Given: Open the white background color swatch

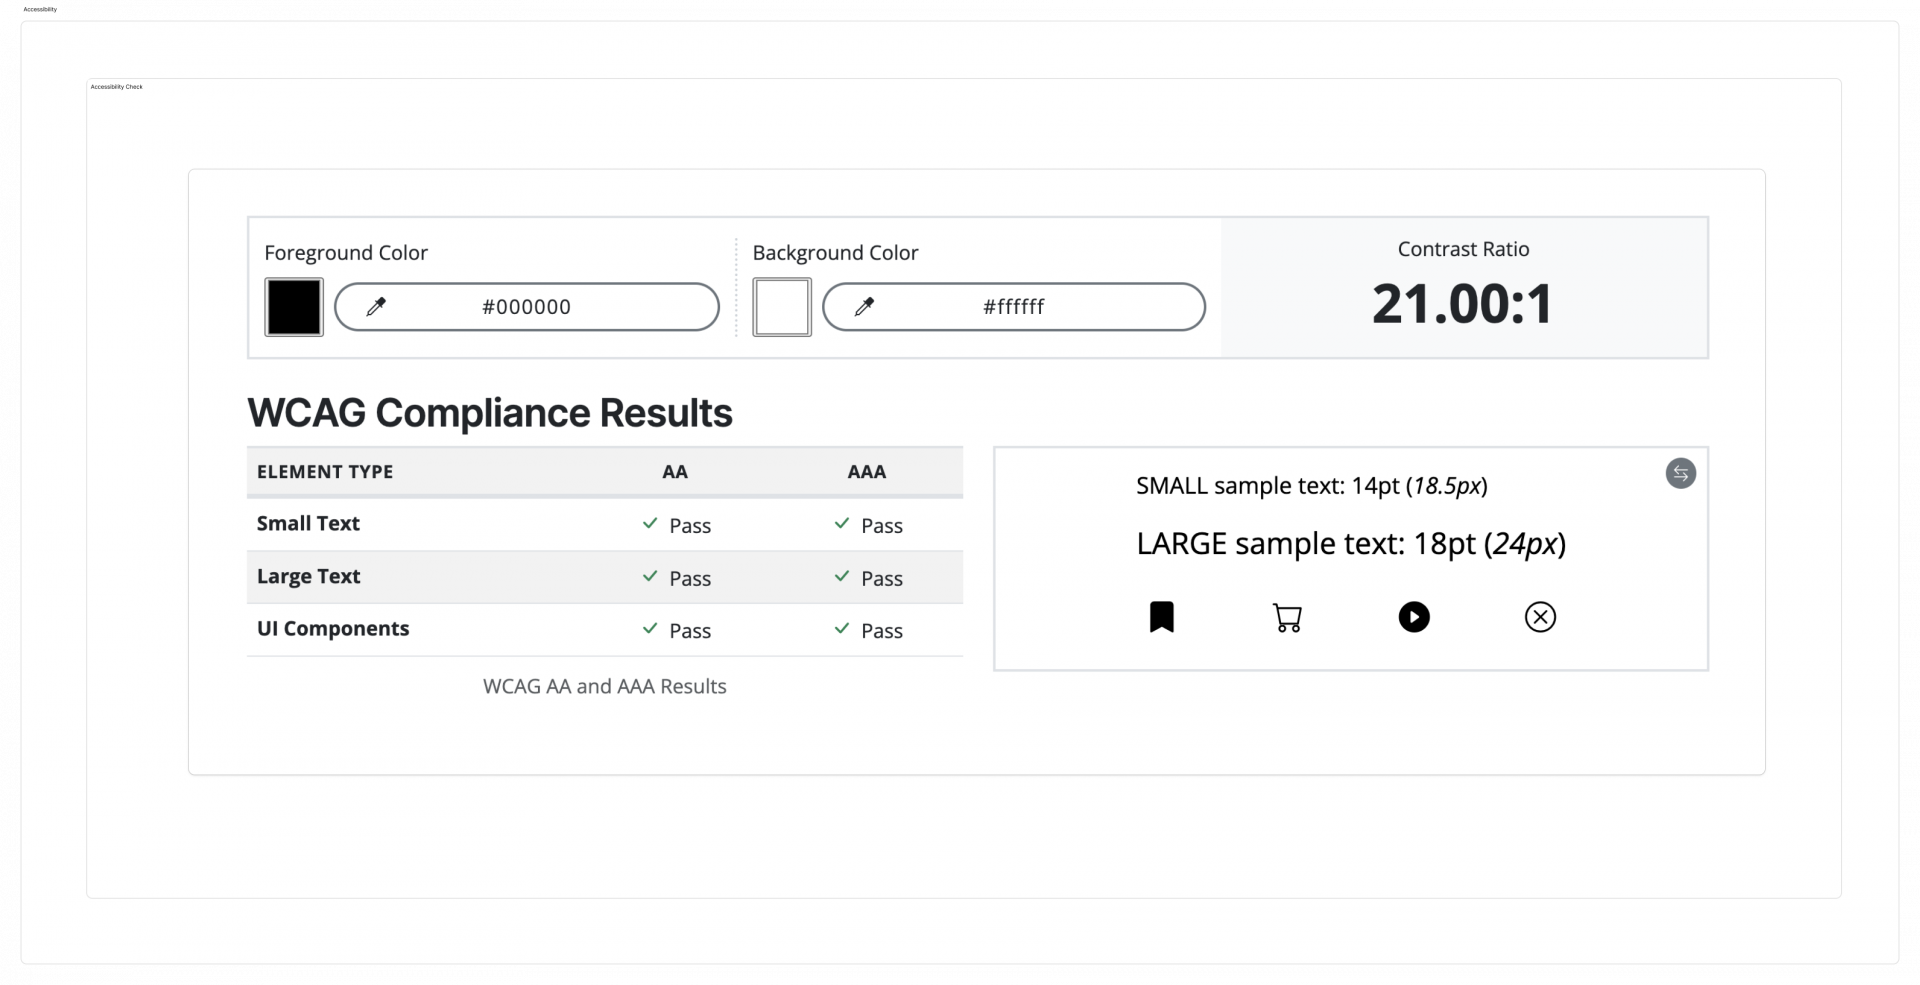Looking at the screenshot, I should 782,307.
